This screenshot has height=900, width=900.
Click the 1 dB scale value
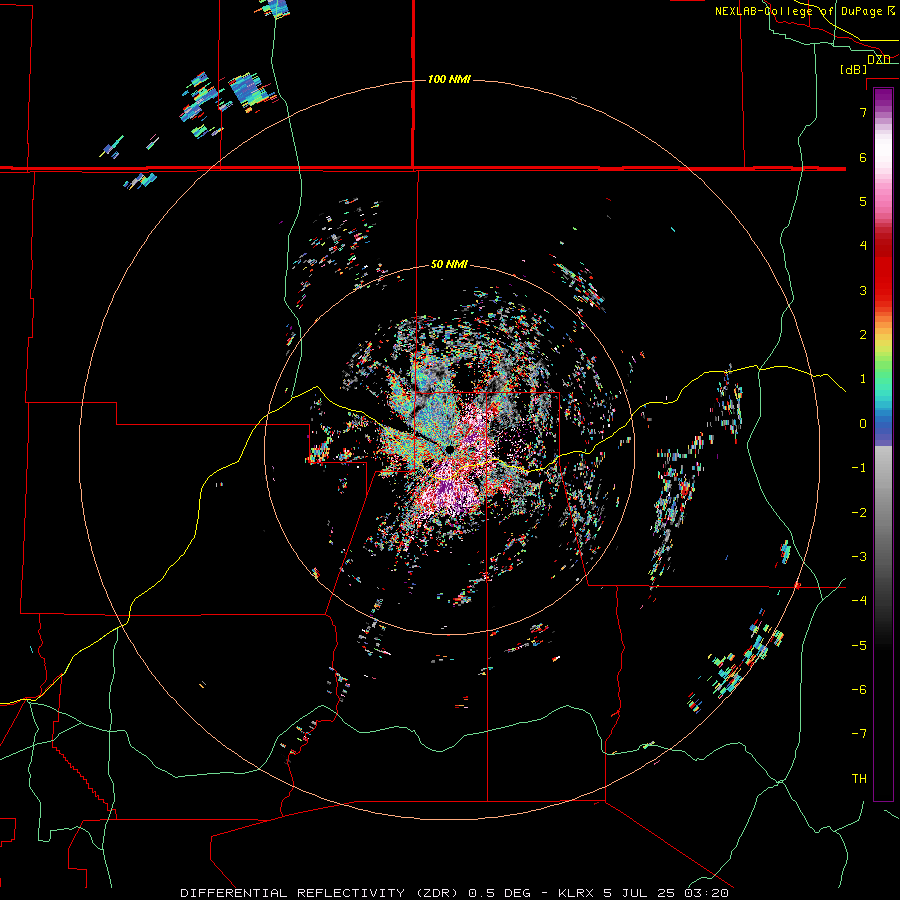tap(863, 379)
